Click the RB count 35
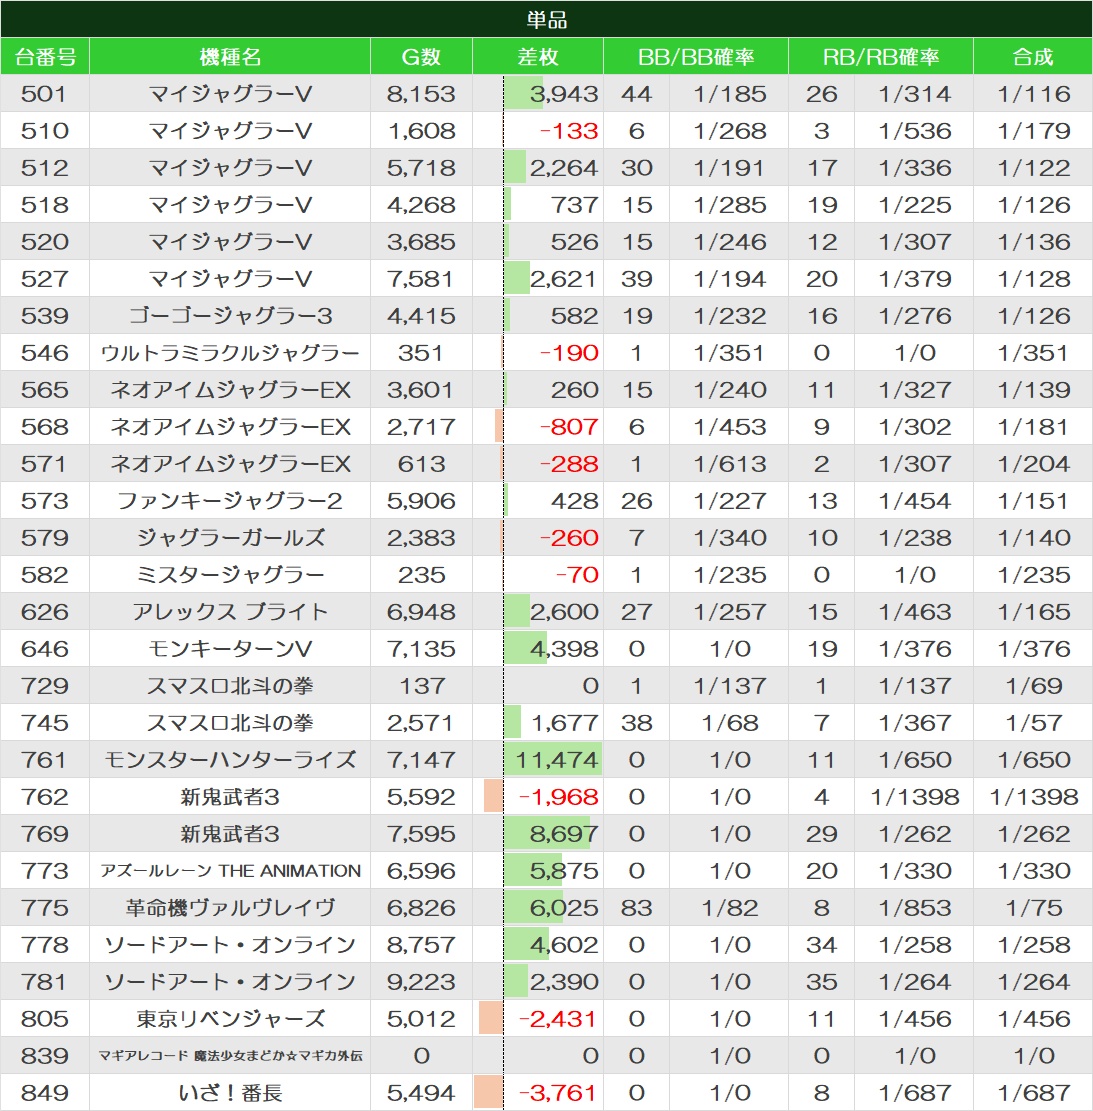 (822, 982)
